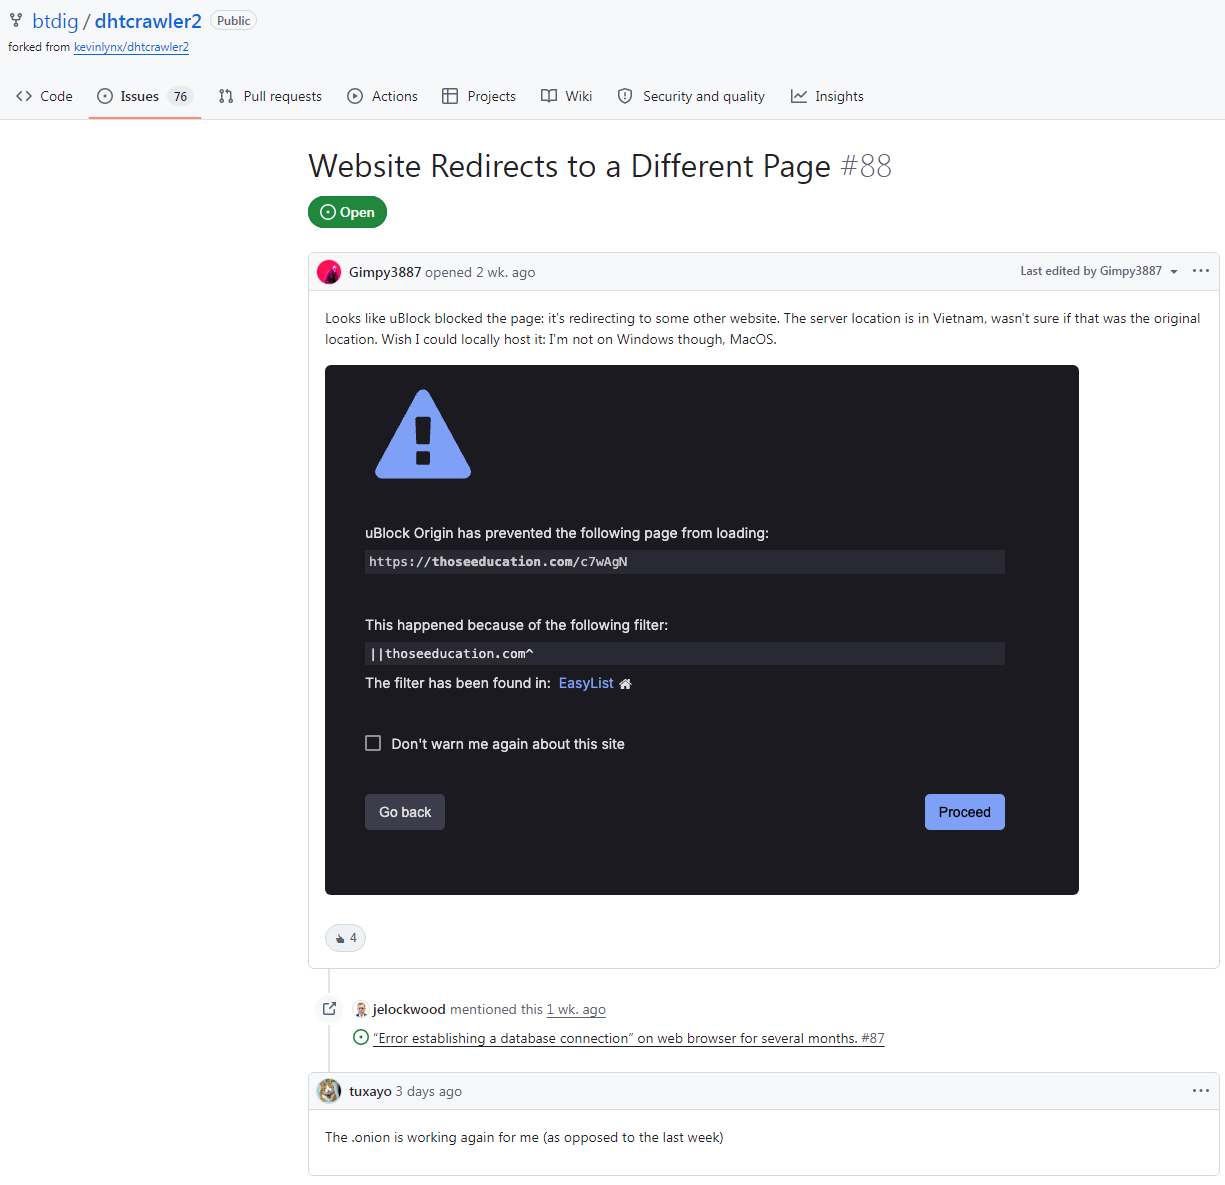
Task: Click the reaction button showing 4
Action: pyautogui.click(x=346, y=938)
